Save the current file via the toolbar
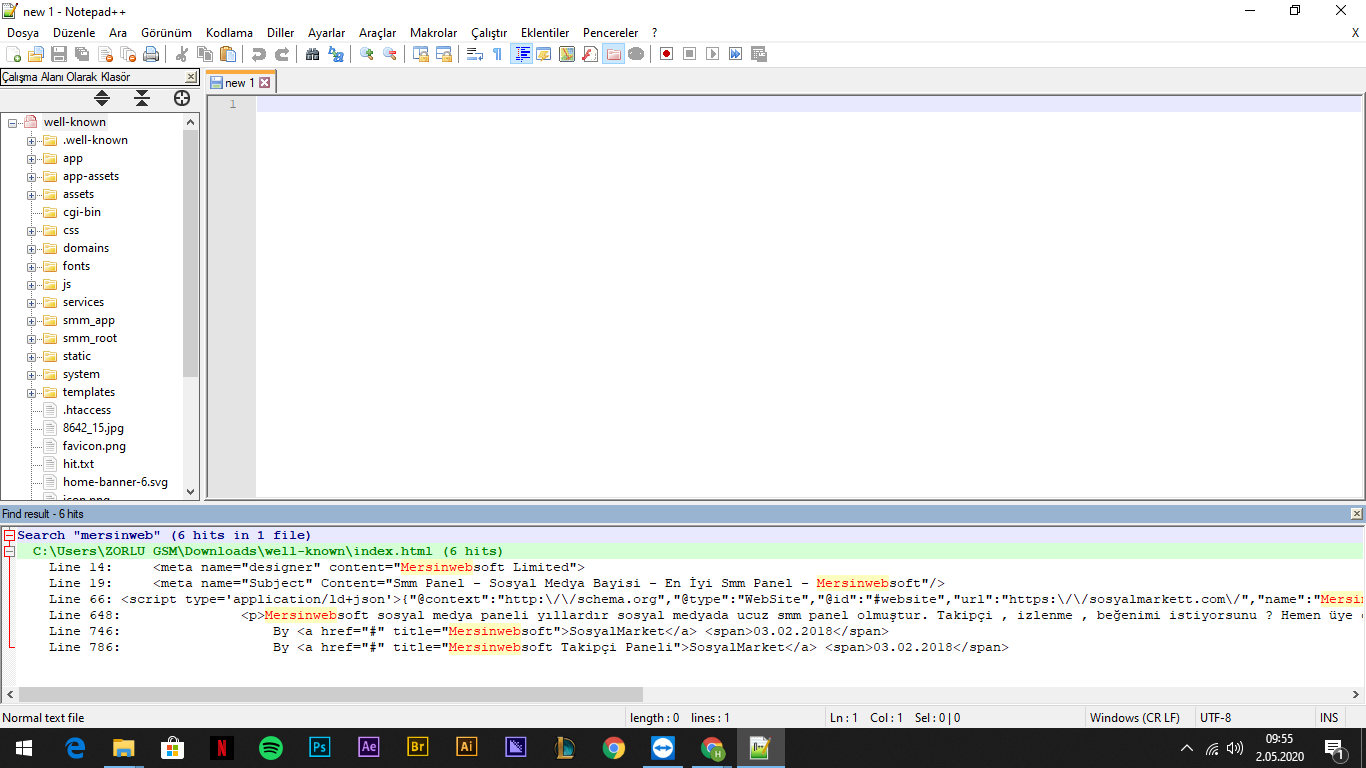Image resolution: width=1366 pixels, height=768 pixels. [59, 54]
